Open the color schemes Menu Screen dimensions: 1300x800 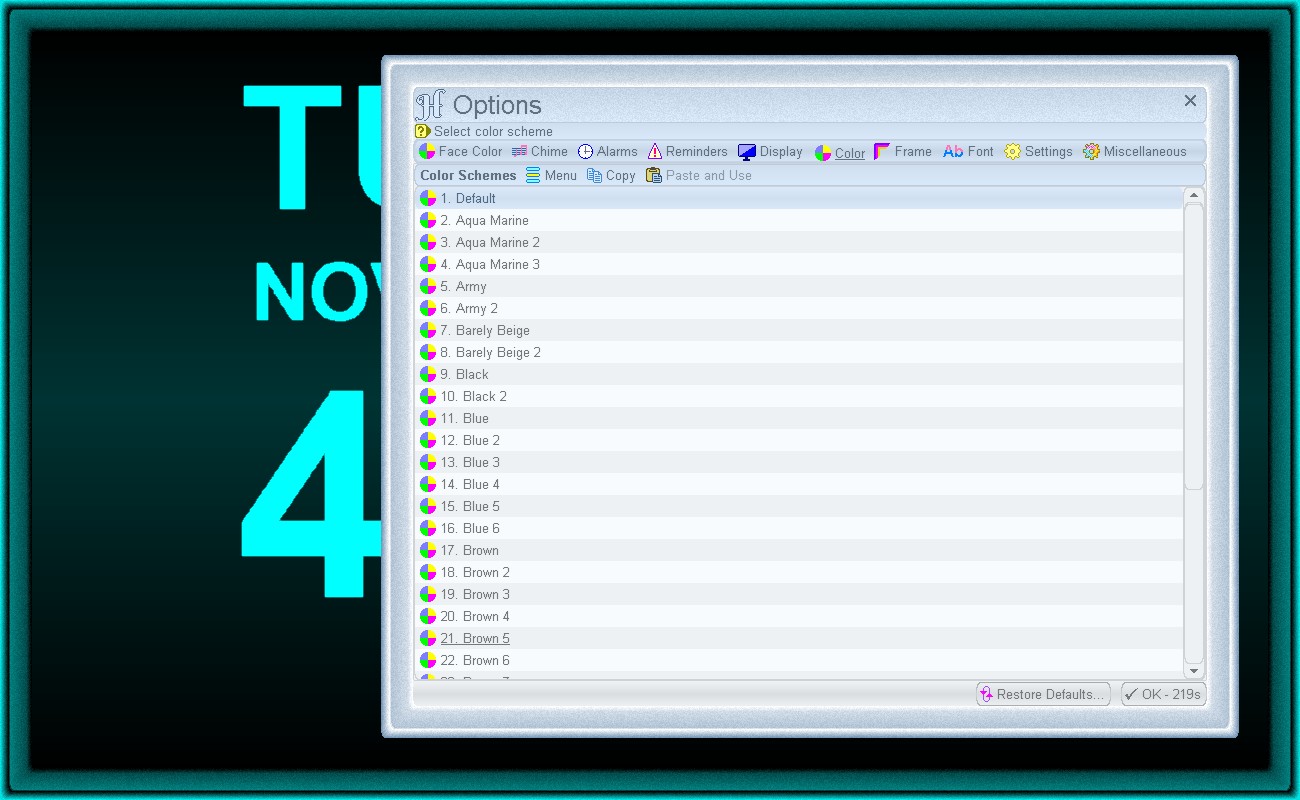551,176
